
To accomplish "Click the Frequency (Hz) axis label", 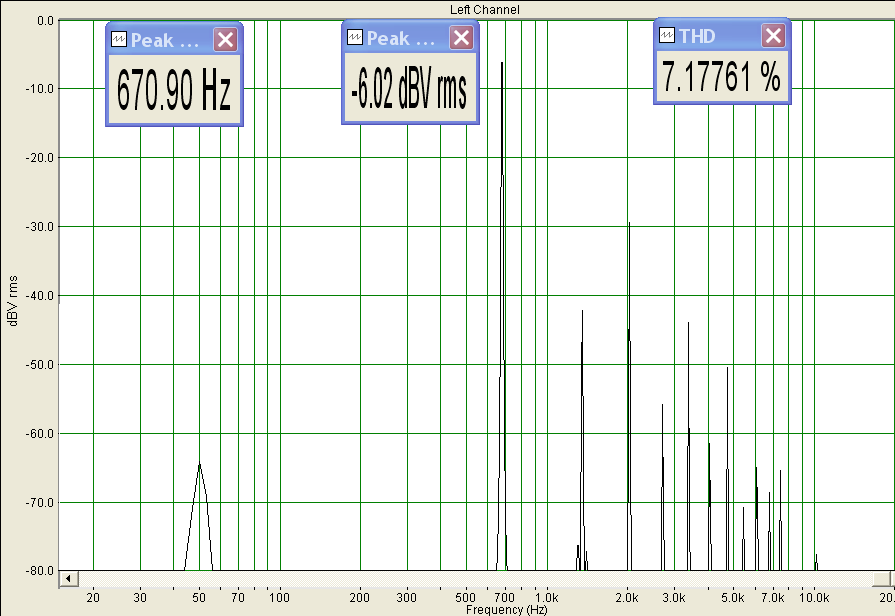I will point(506,610).
